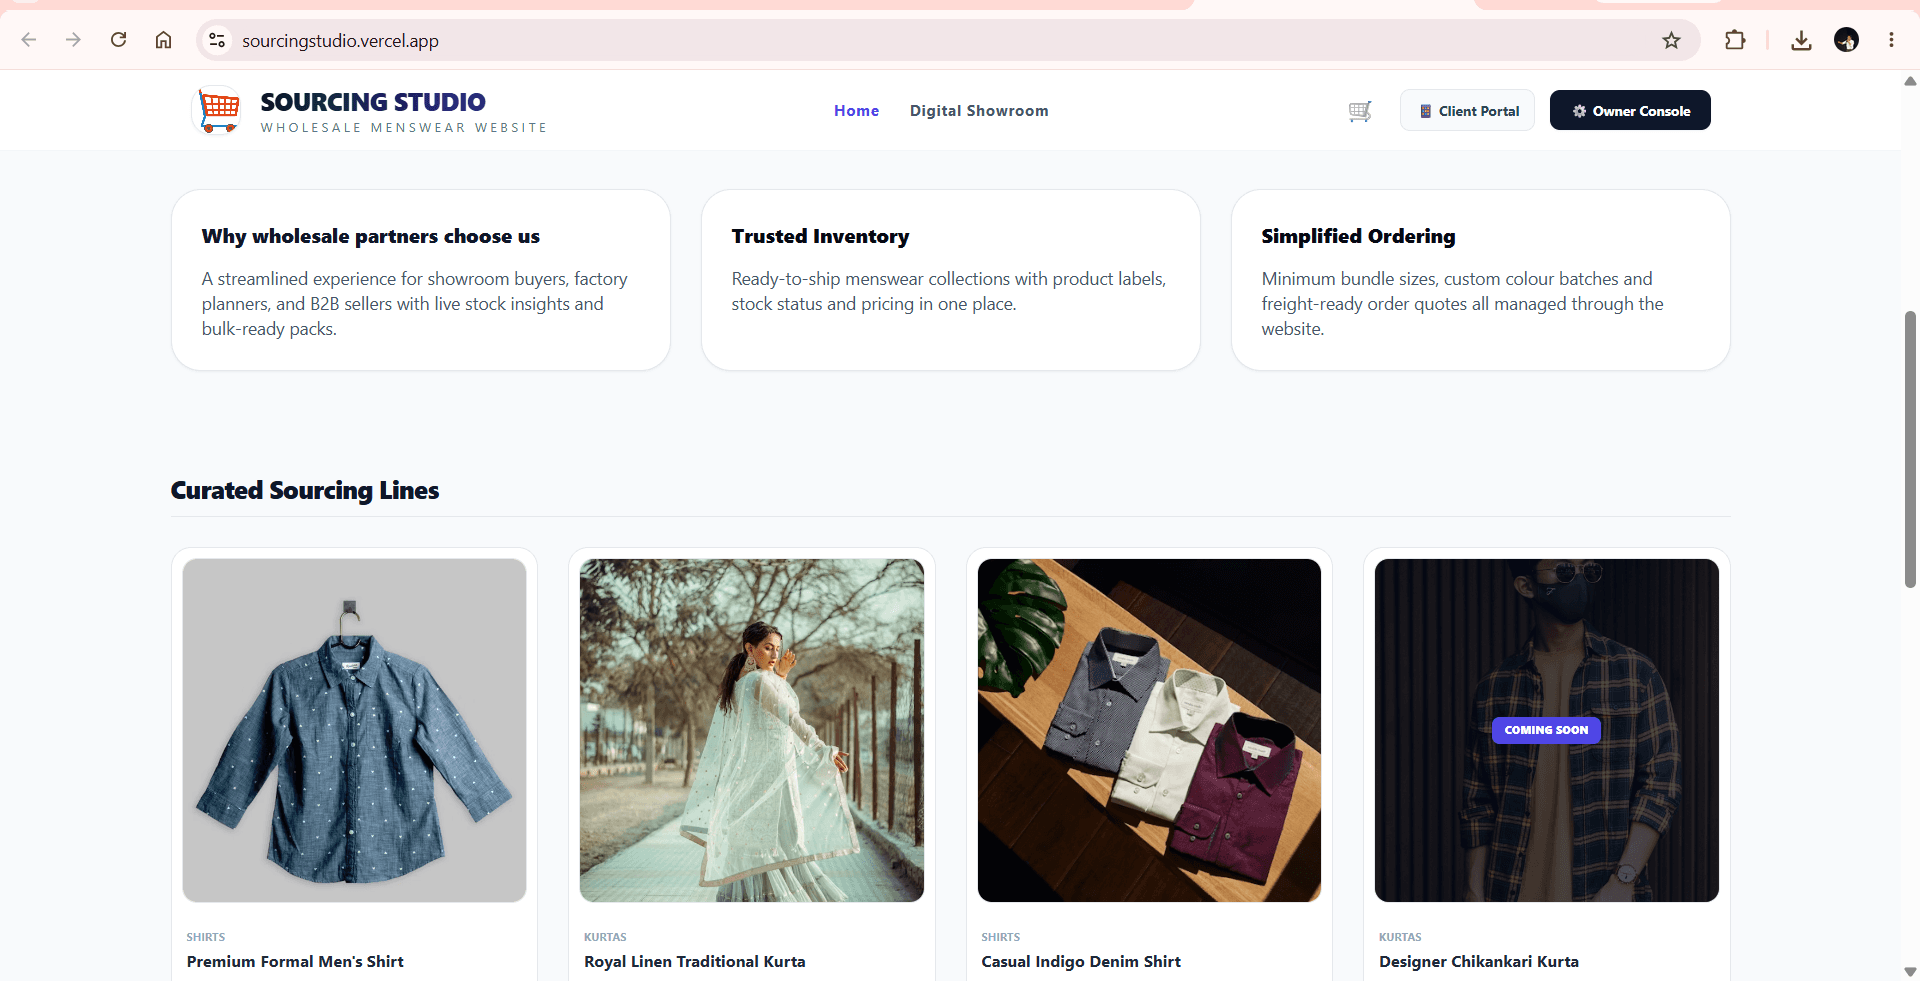Image resolution: width=1920 pixels, height=981 pixels.
Task: Open the Designer Chikankari Kurta image
Action: [1547, 730]
